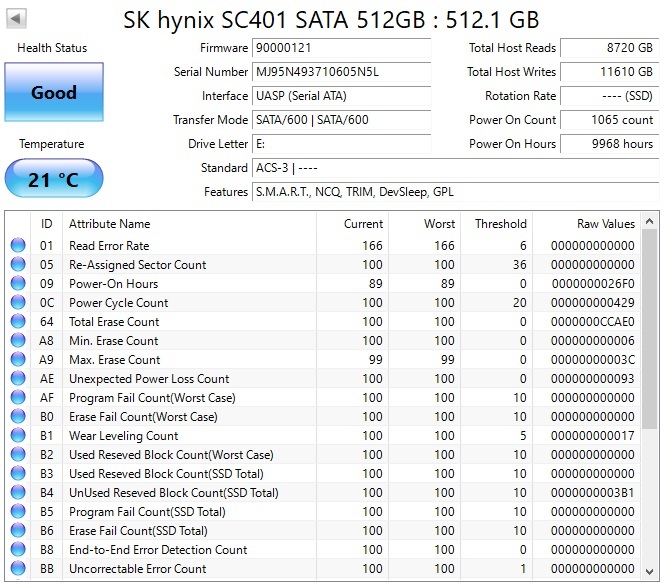Select the End-to-End Error Detection Count name
Screen dimensions: 666x588
click(x=158, y=550)
